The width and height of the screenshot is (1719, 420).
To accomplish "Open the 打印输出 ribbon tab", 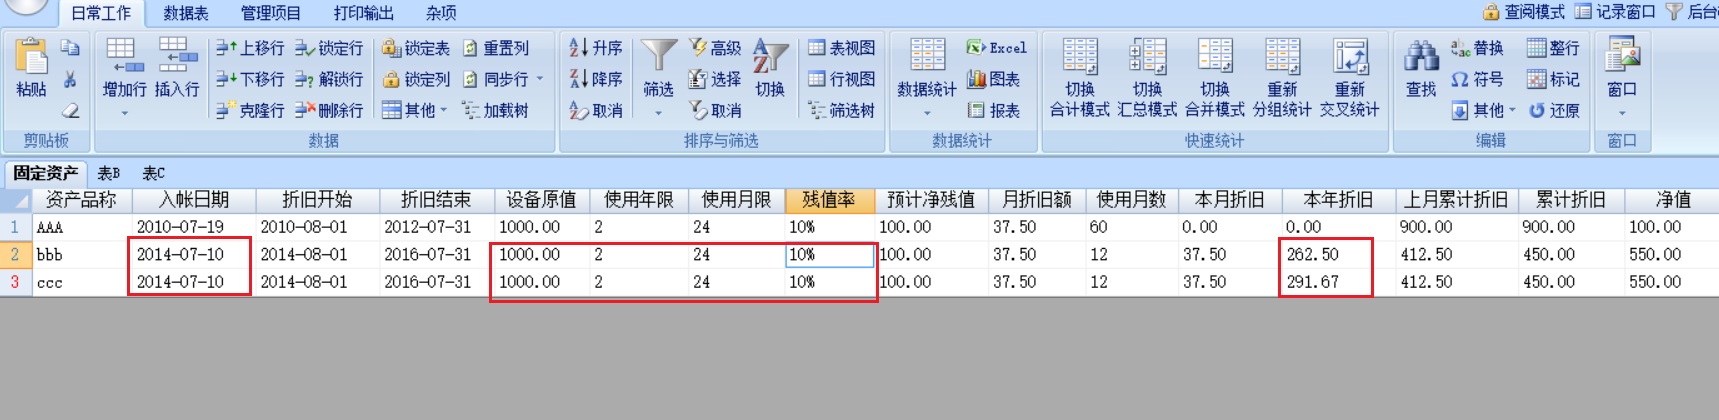I will point(363,13).
